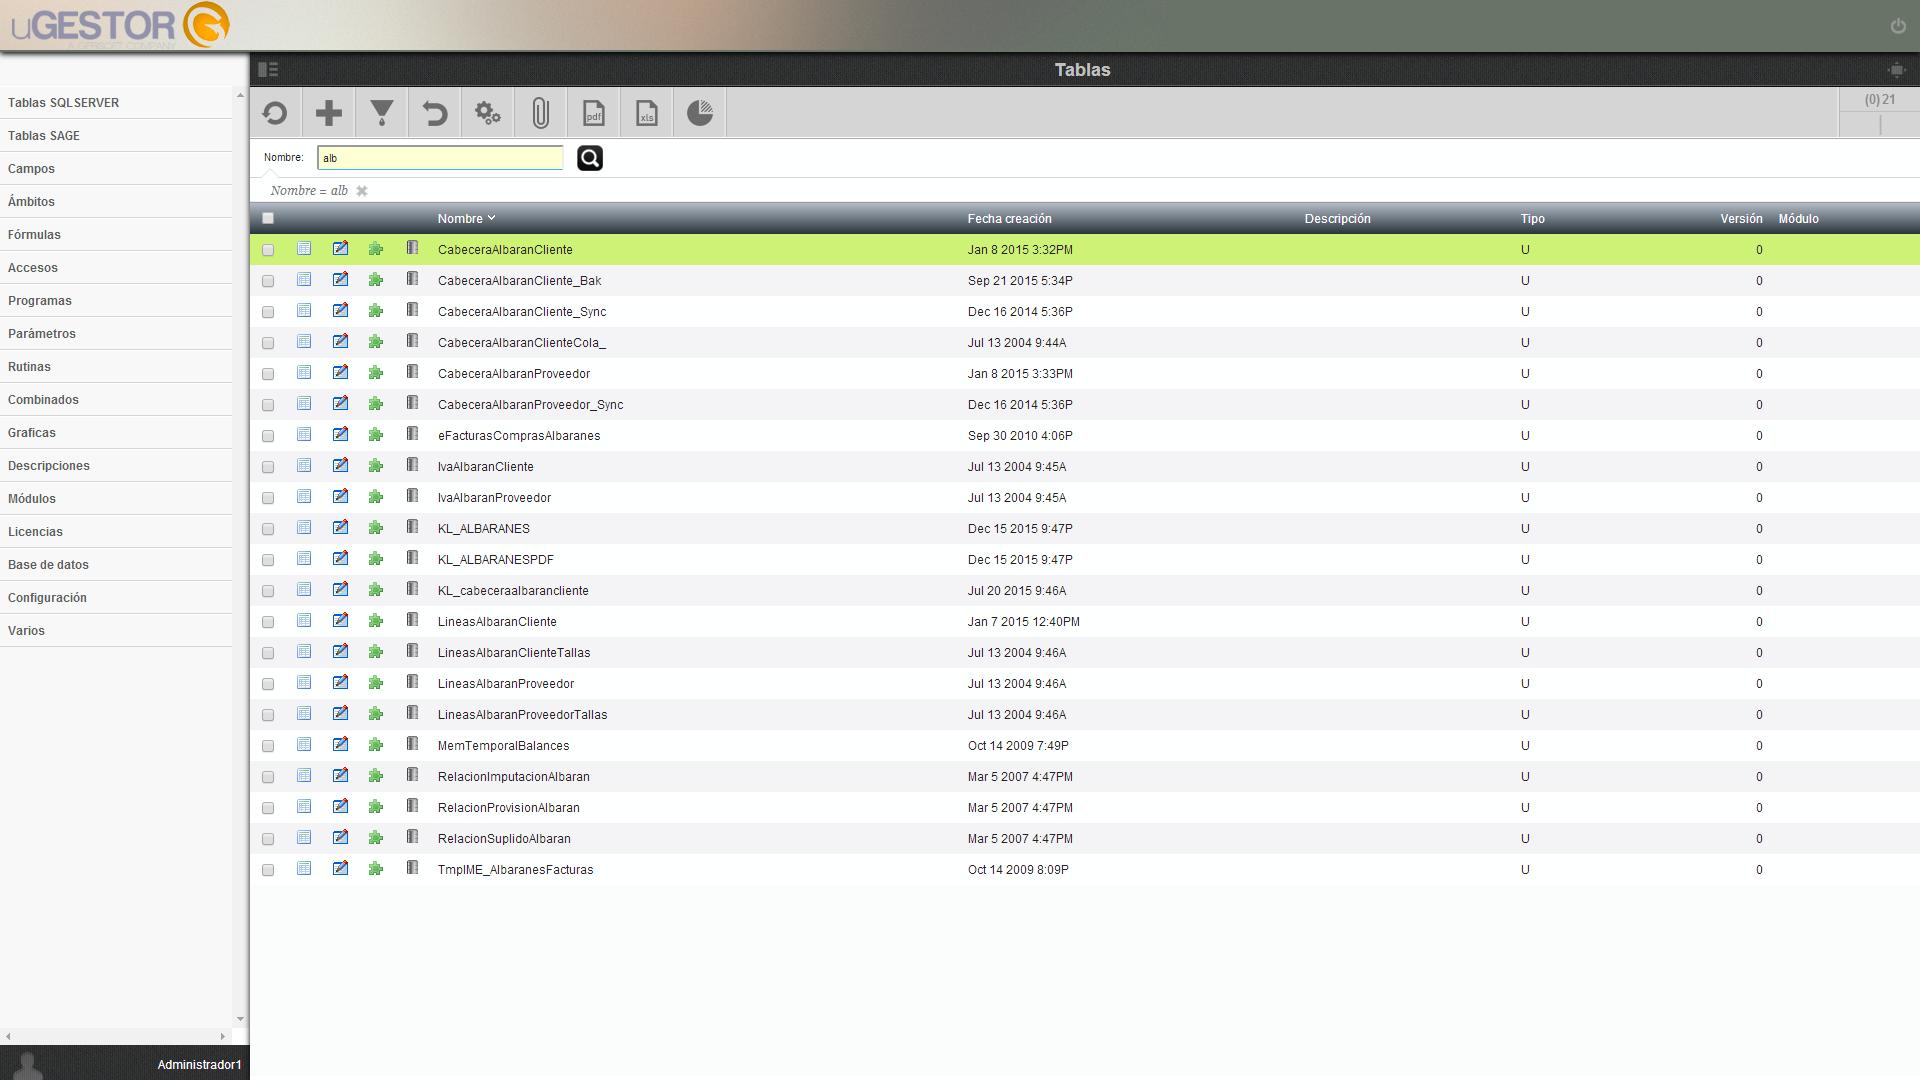Focus the Nombre search input field
The image size is (1920, 1080).
(x=440, y=158)
